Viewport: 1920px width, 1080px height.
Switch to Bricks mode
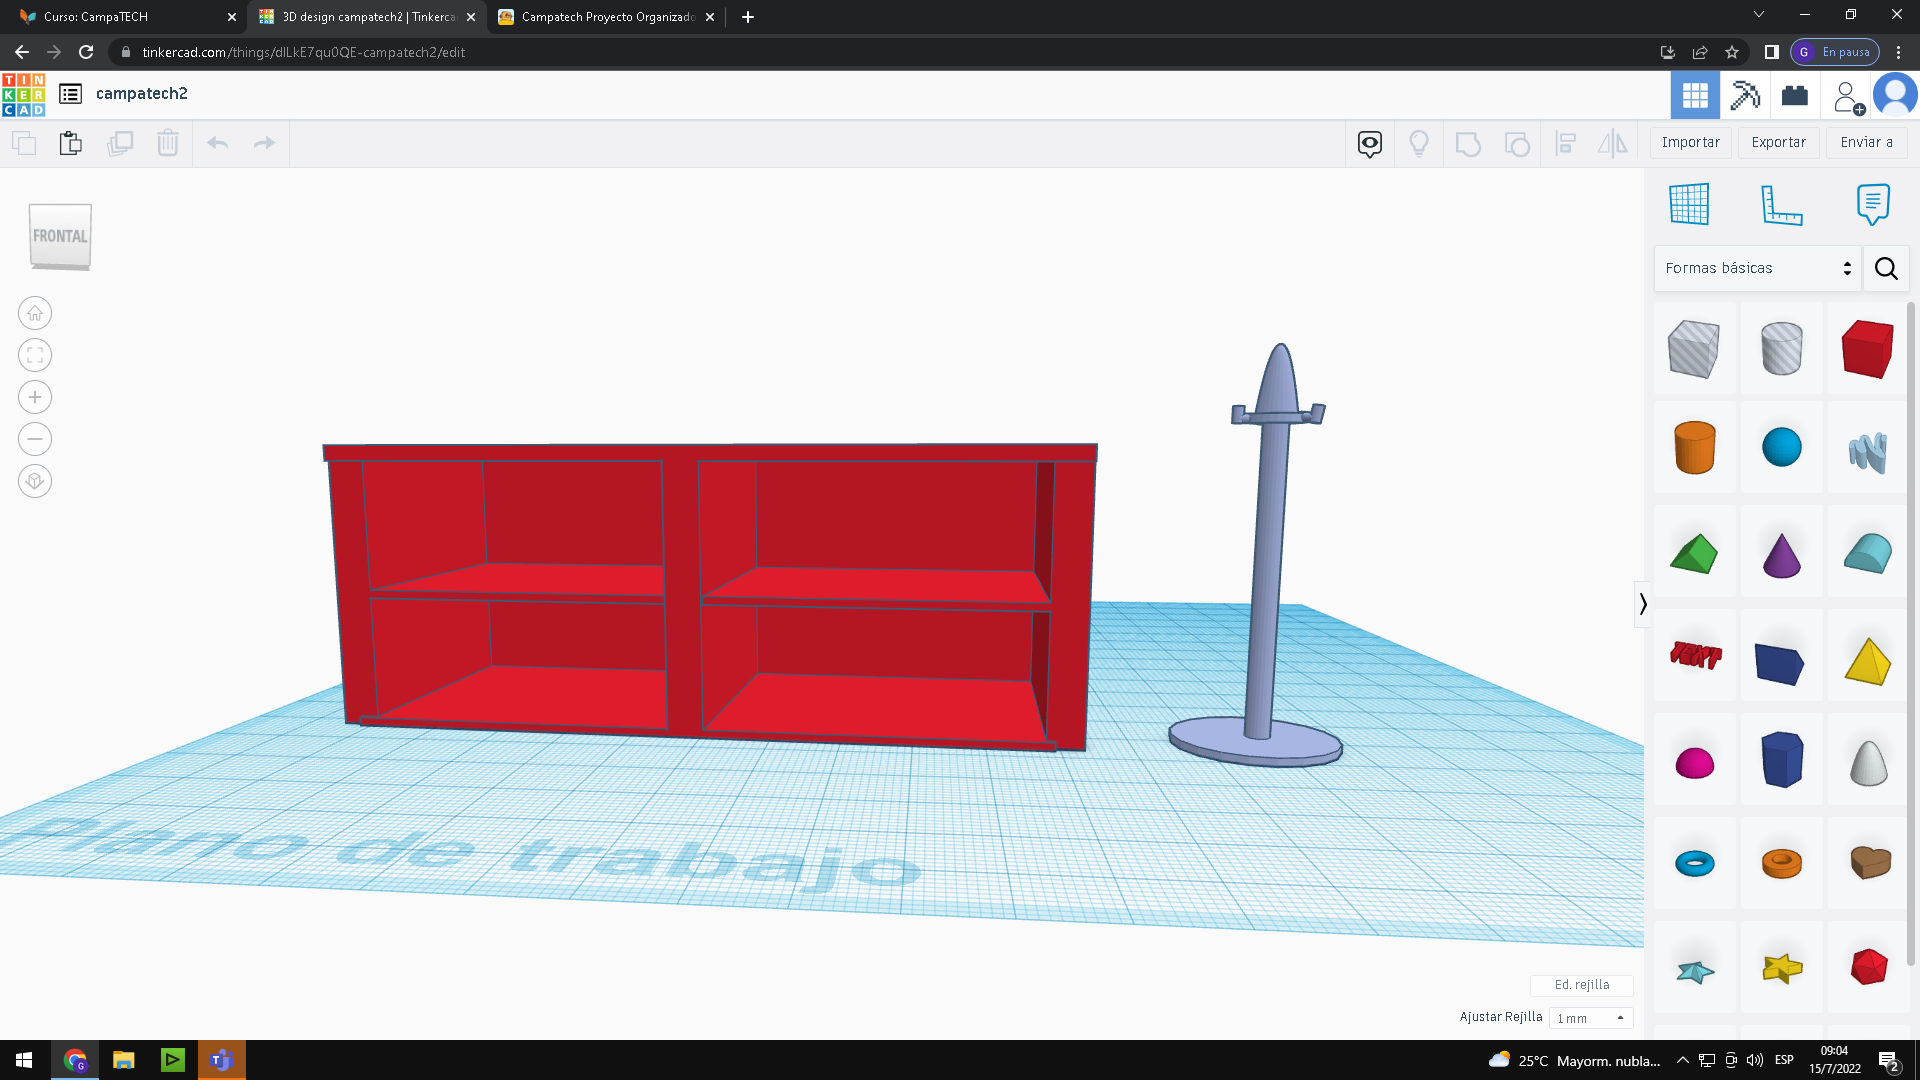1795,95
